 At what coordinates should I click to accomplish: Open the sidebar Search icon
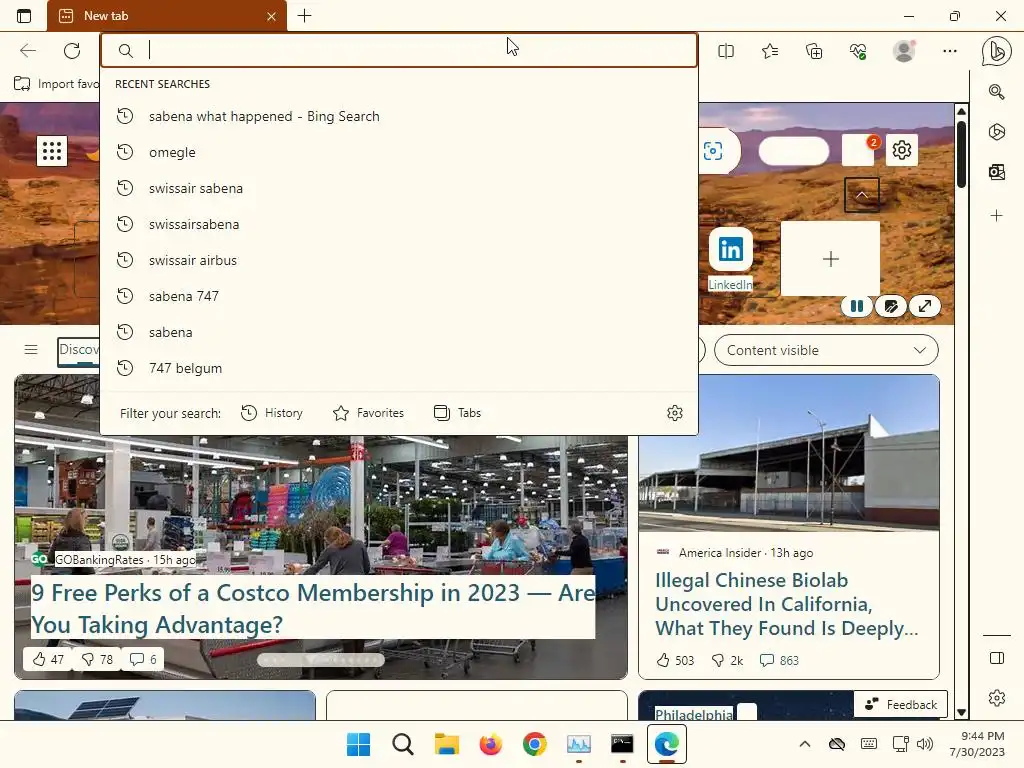997,92
